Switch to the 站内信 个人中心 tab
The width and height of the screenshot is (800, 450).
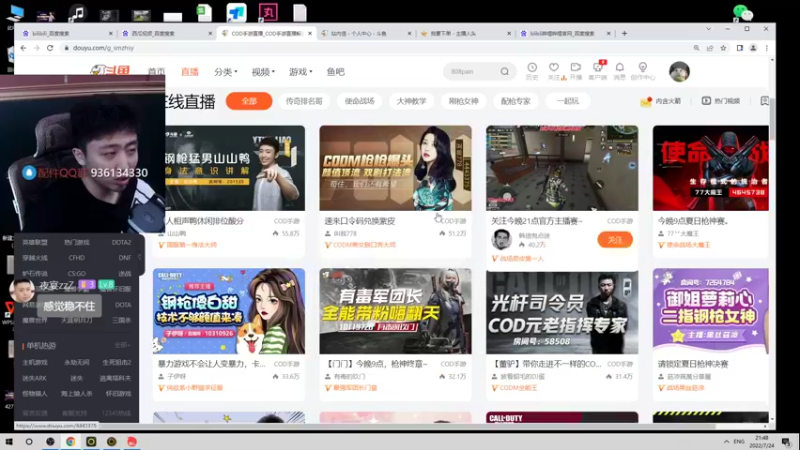[366, 33]
